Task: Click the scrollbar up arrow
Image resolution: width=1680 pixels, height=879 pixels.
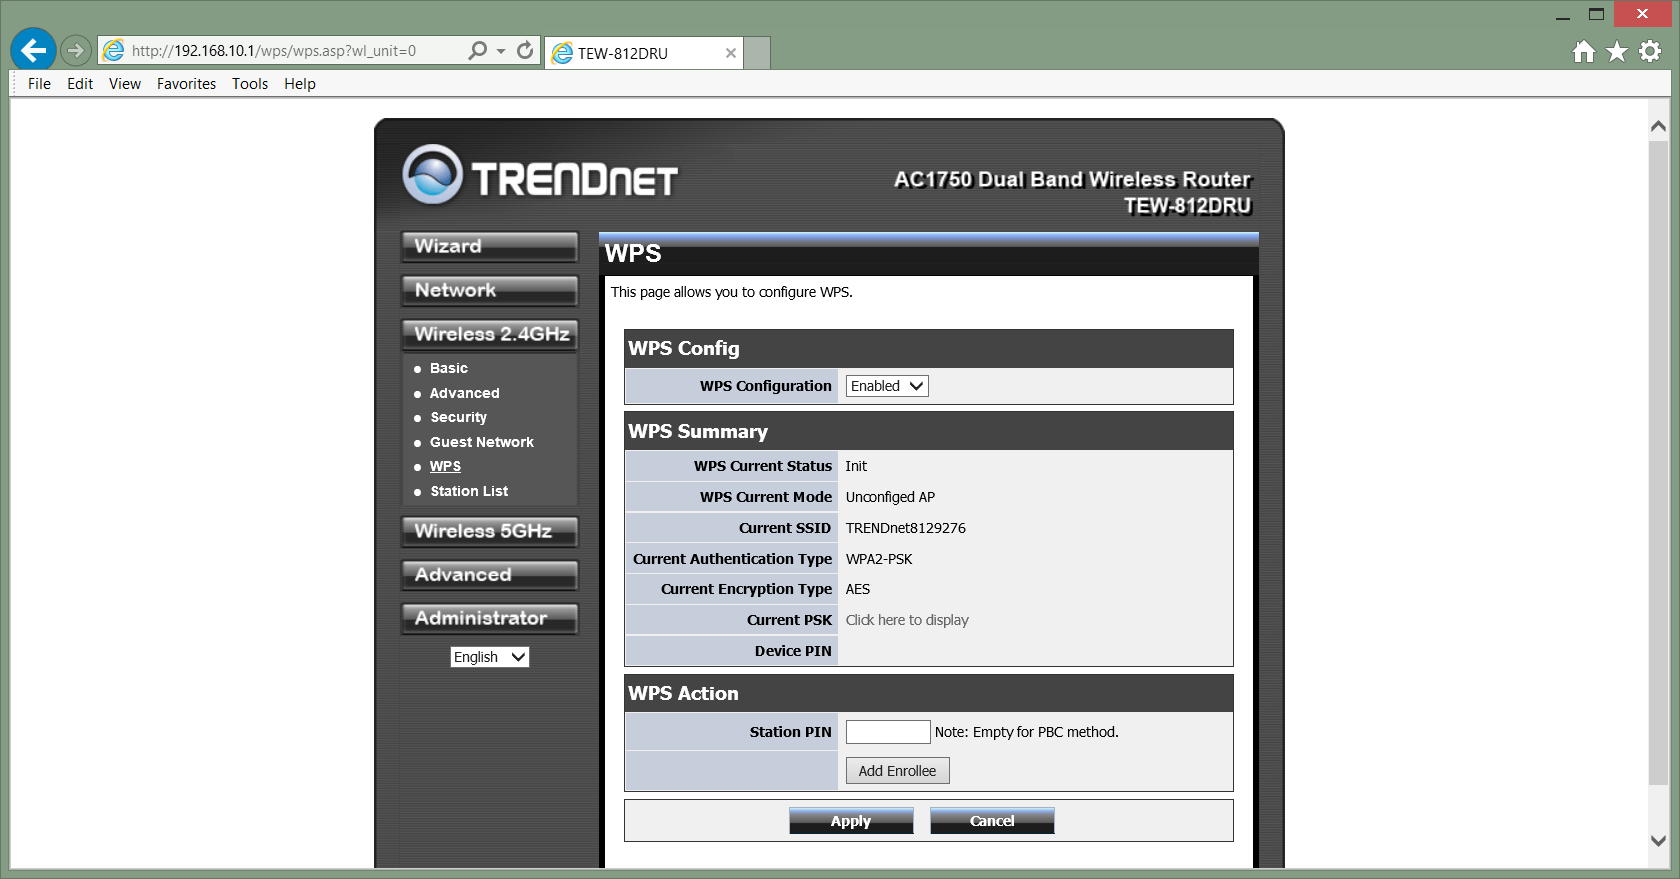Action: pyautogui.click(x=1658, y=127)
